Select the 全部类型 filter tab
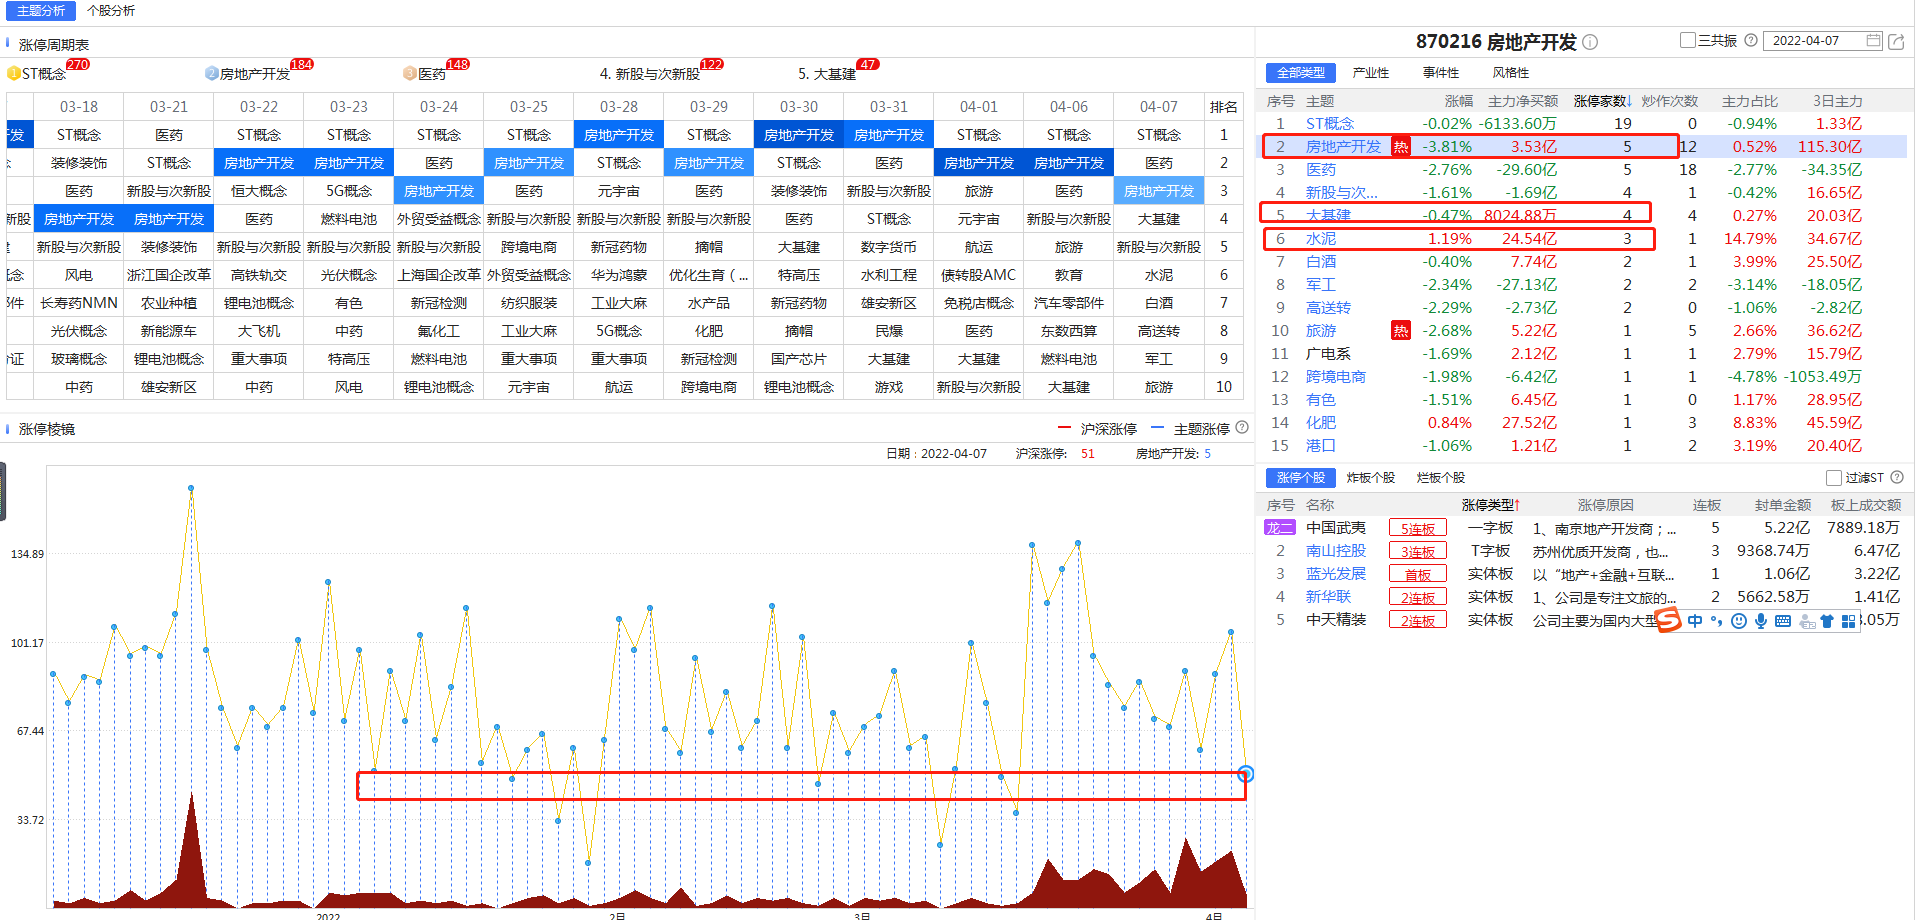The image size is (1915, 920). coord(1301,73)
